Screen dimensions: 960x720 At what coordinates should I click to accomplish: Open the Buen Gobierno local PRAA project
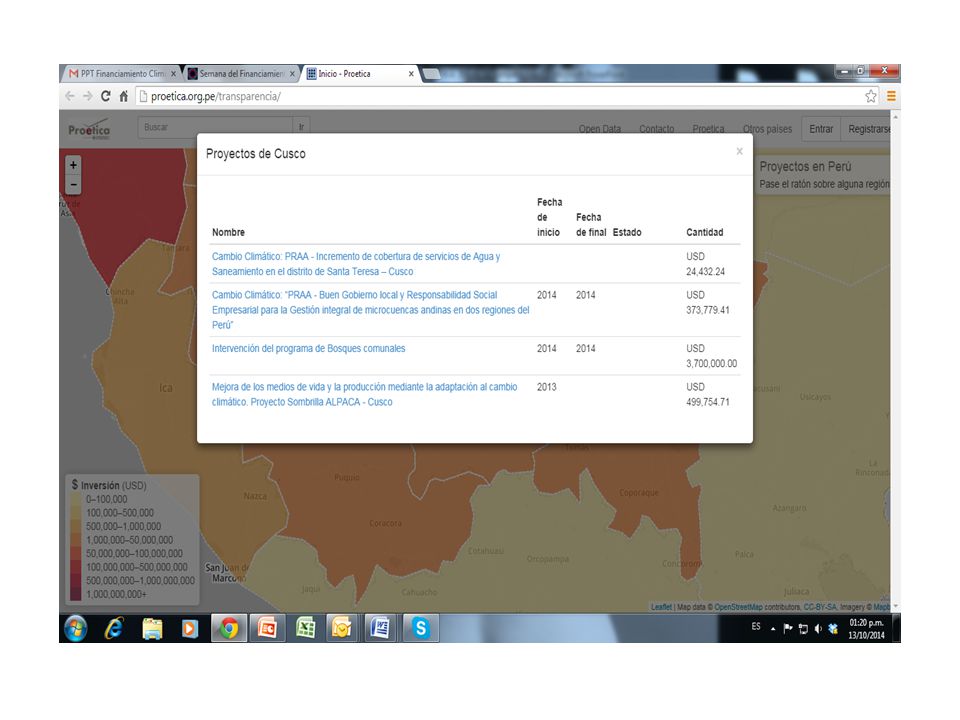pyautogui.click(x=370, y=310)
